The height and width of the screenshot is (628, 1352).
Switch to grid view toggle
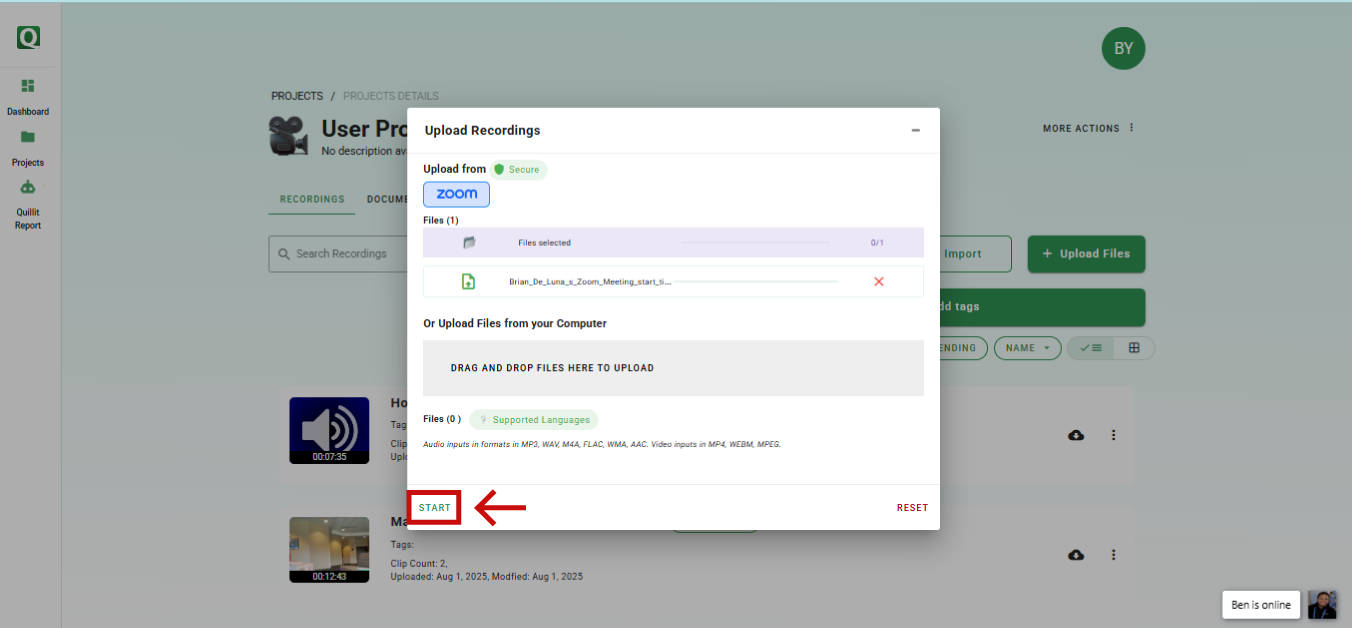click(x=1134, y=348)
